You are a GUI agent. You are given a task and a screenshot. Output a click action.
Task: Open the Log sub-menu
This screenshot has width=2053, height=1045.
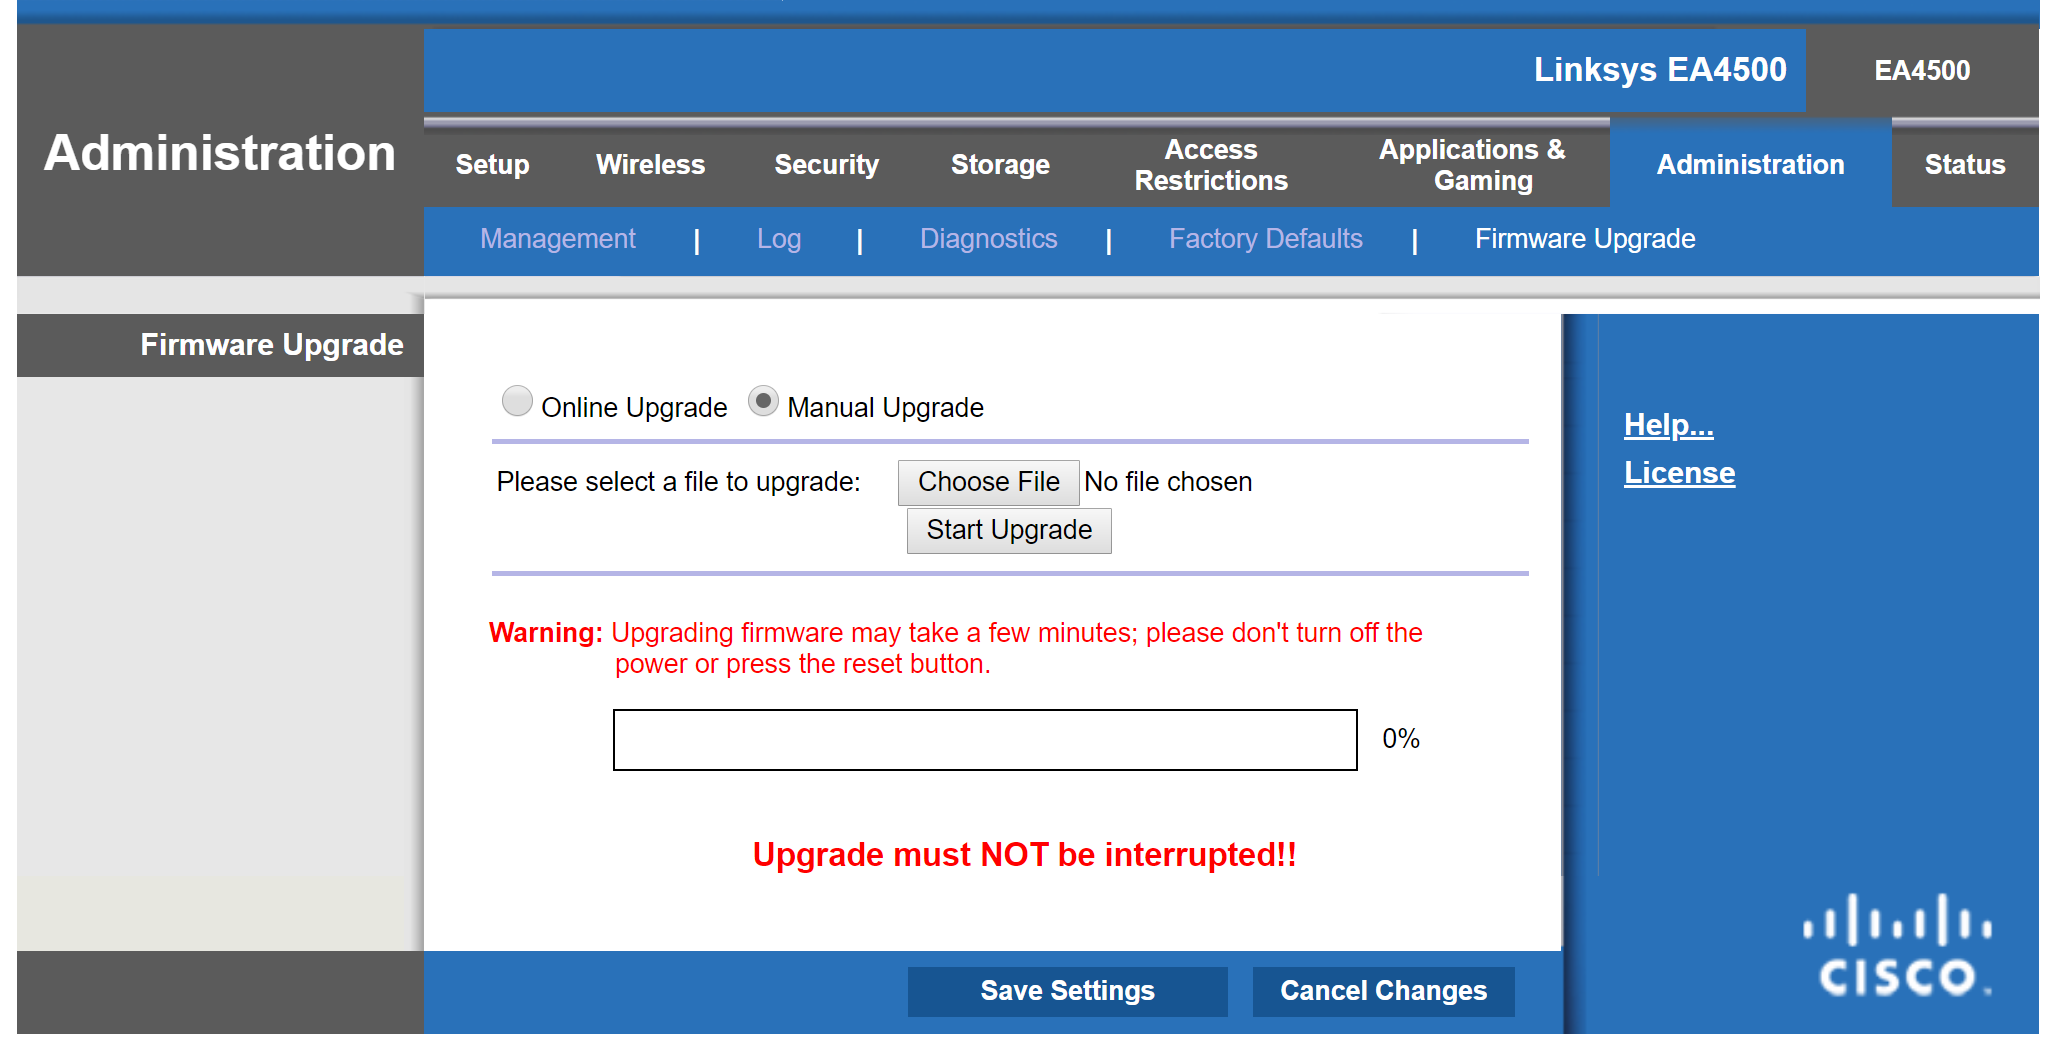pos(779,239)
